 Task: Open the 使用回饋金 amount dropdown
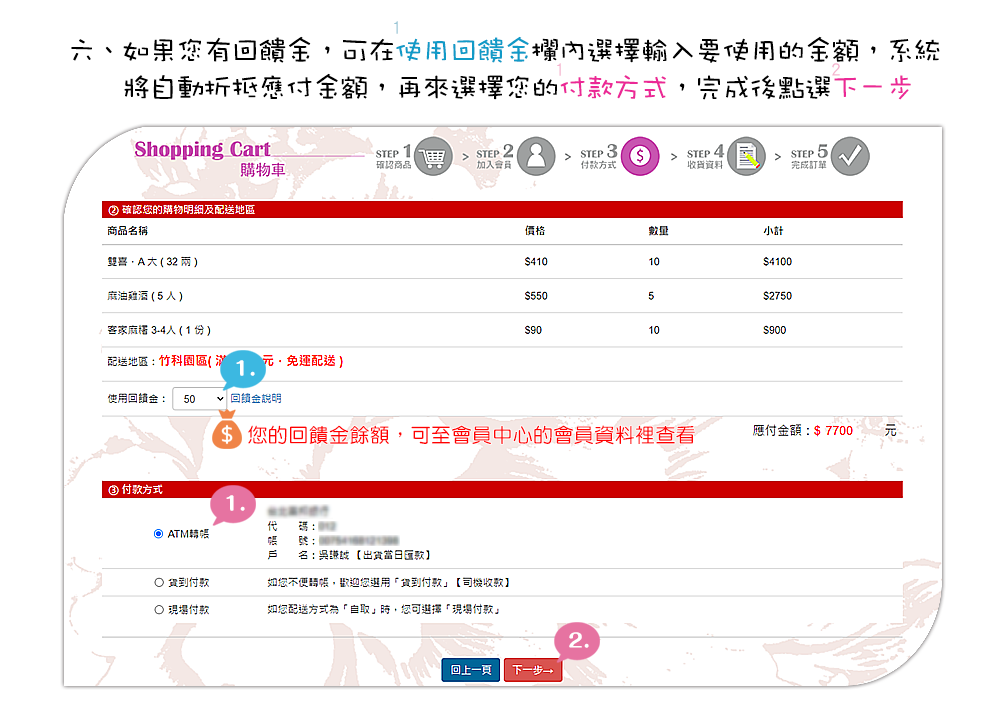tap(200, 398)
